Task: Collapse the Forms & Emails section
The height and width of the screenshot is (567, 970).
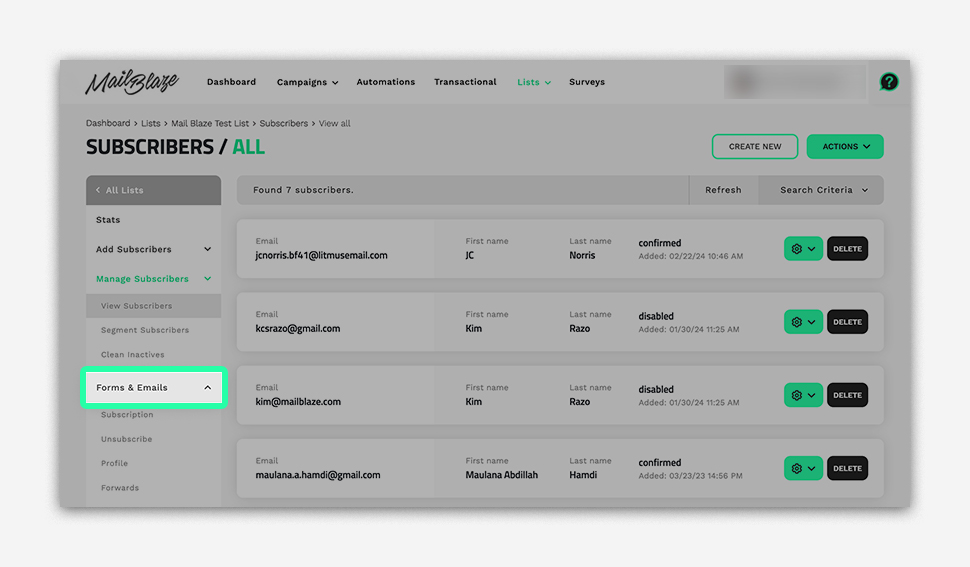Action: coord(153,388)
